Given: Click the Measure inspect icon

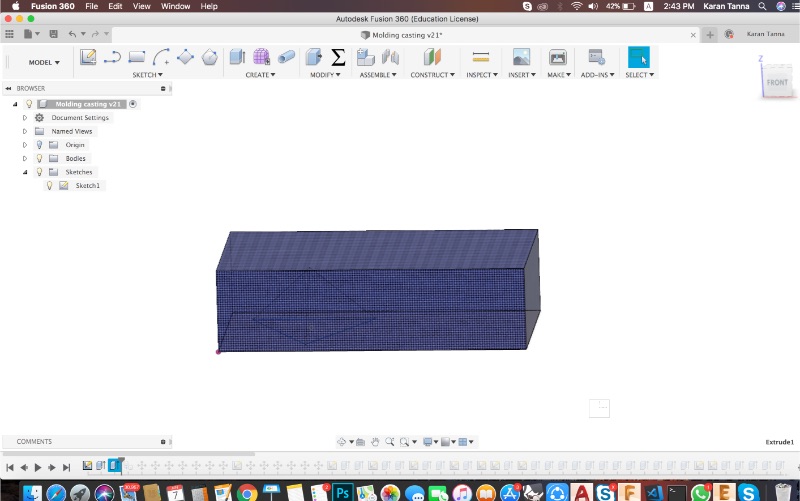Looking at the screenshot, I should [x=481, y=57].
